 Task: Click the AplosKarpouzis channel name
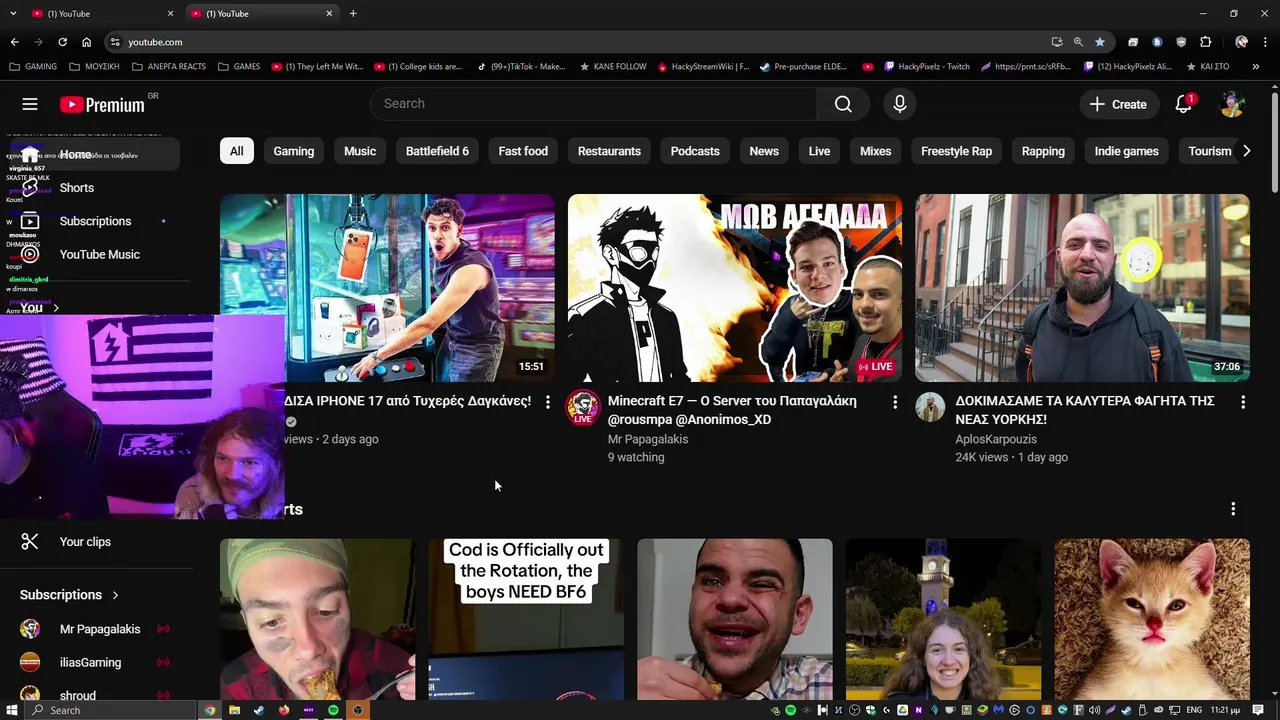(x=996, y=439)
